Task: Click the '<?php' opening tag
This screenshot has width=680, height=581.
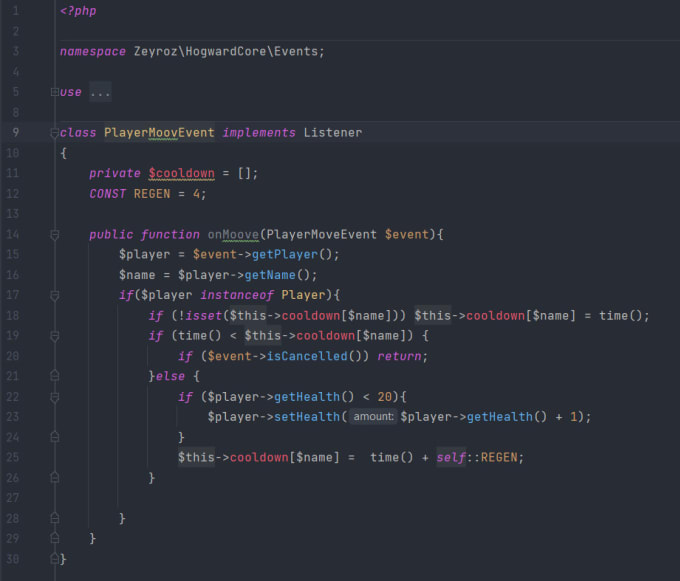Action: [x=78, y=11]
